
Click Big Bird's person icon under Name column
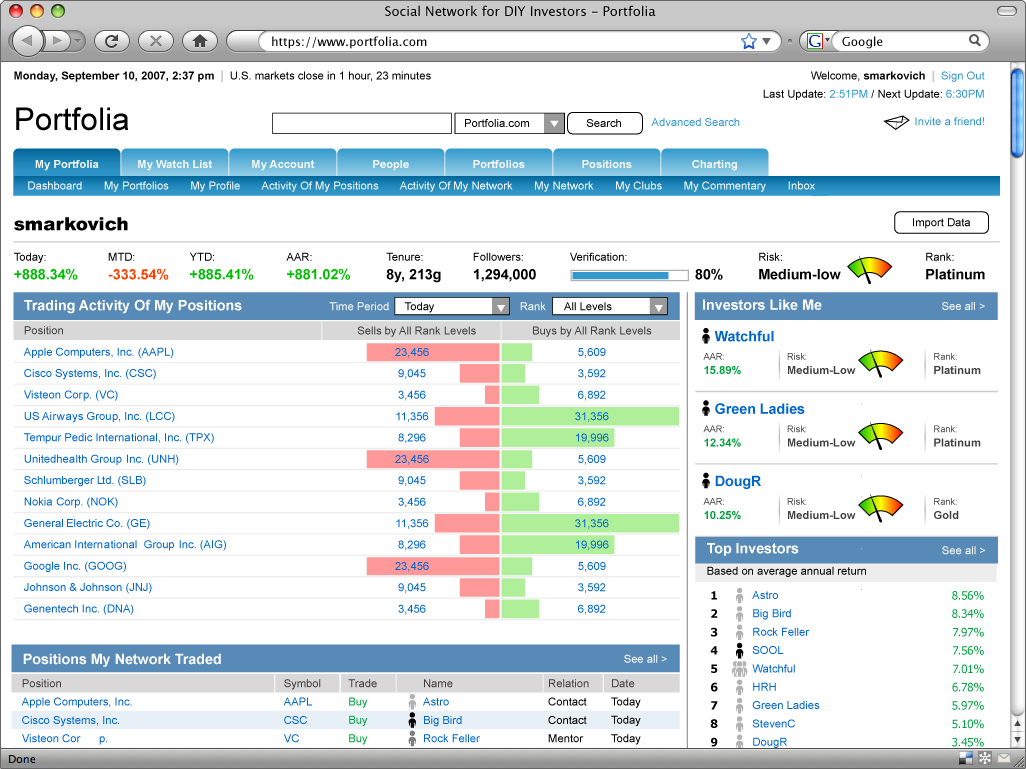click(411, 720)
